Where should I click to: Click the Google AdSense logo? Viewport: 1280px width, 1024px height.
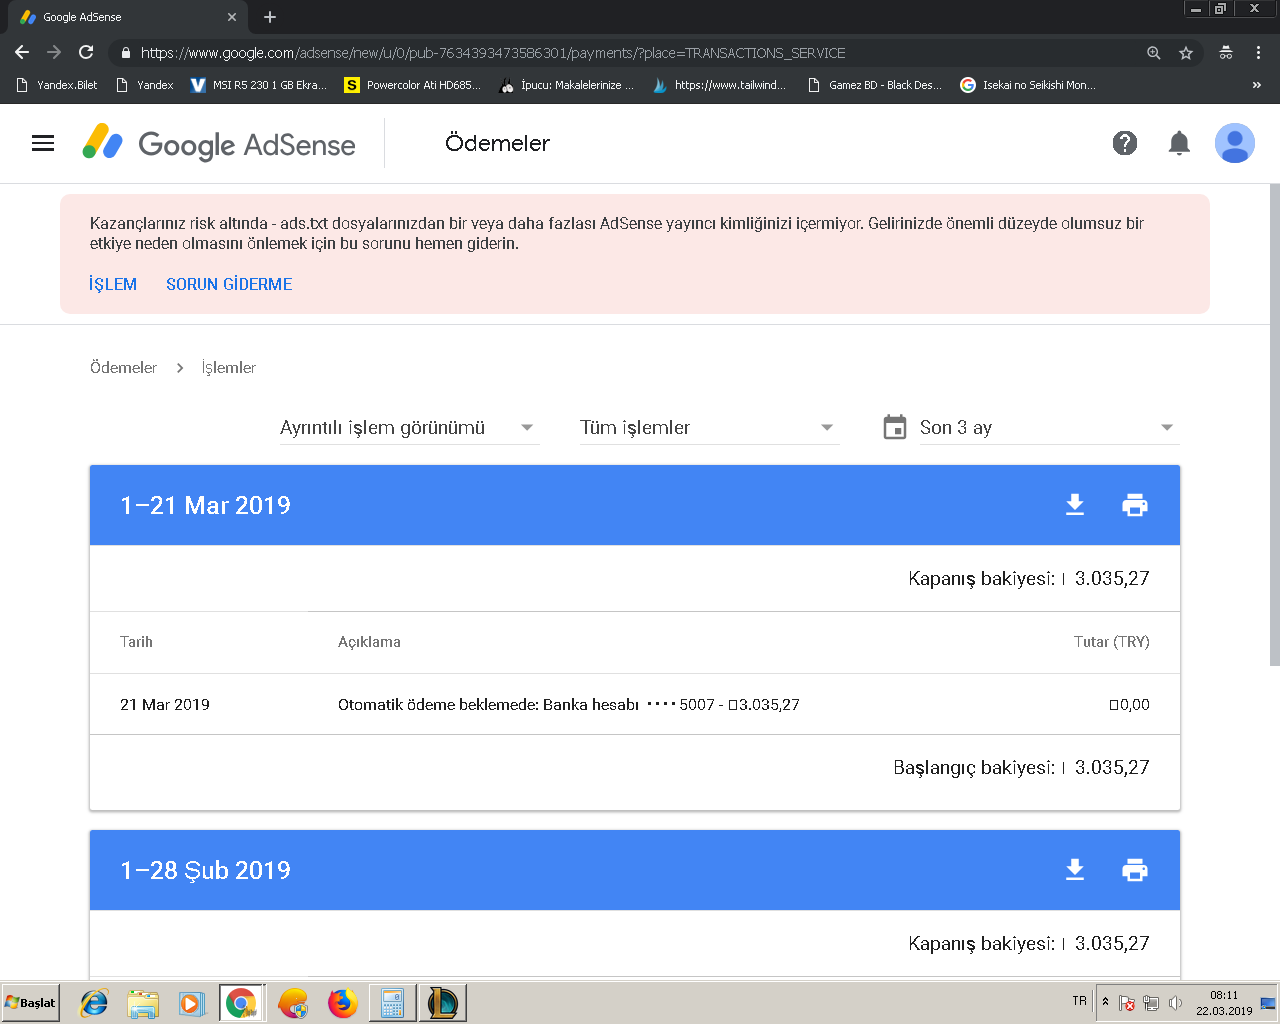[219, 144]
